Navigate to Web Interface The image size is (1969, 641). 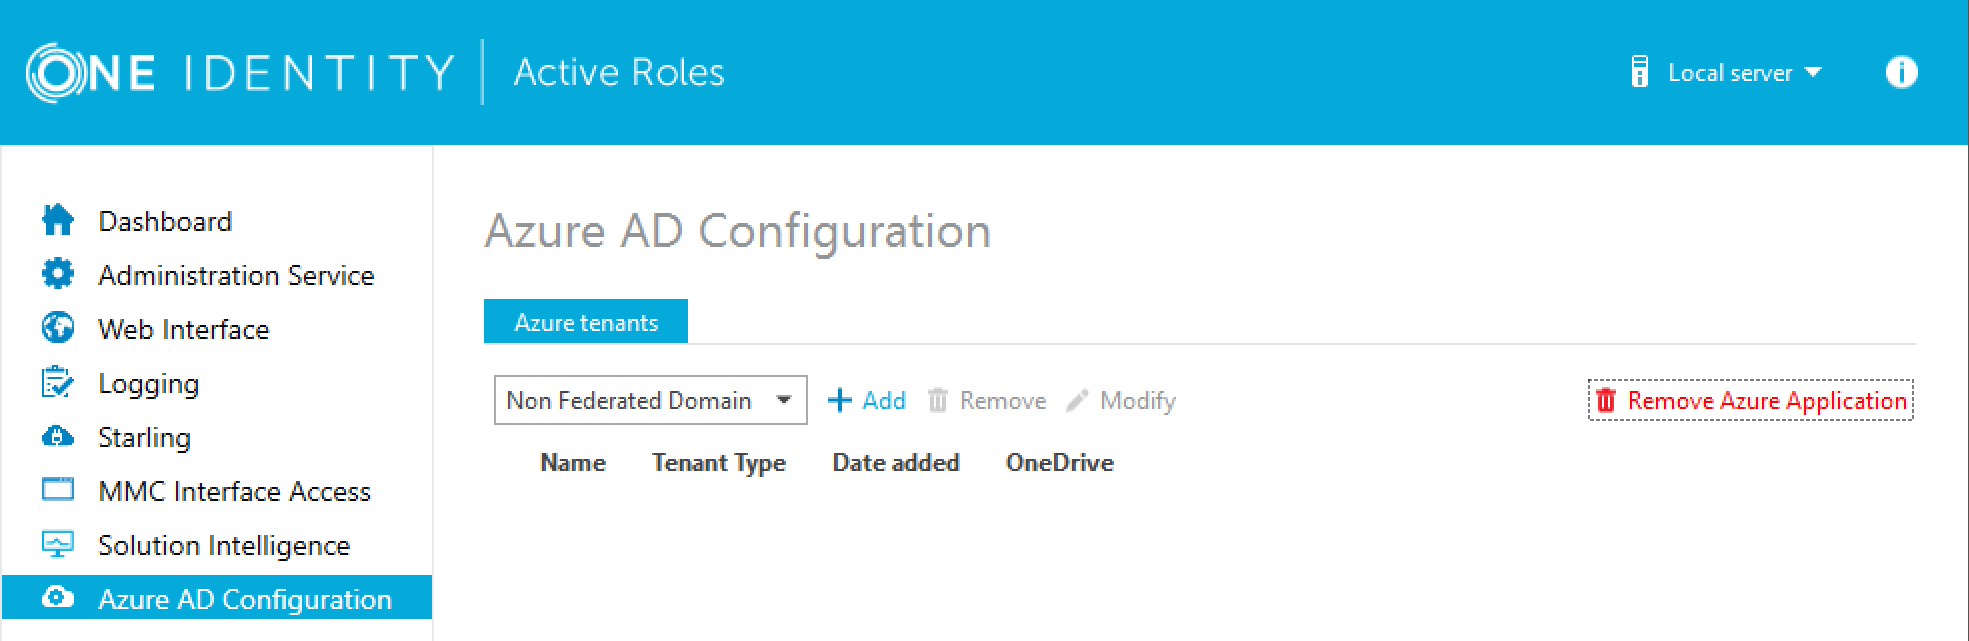click(184, 329)
